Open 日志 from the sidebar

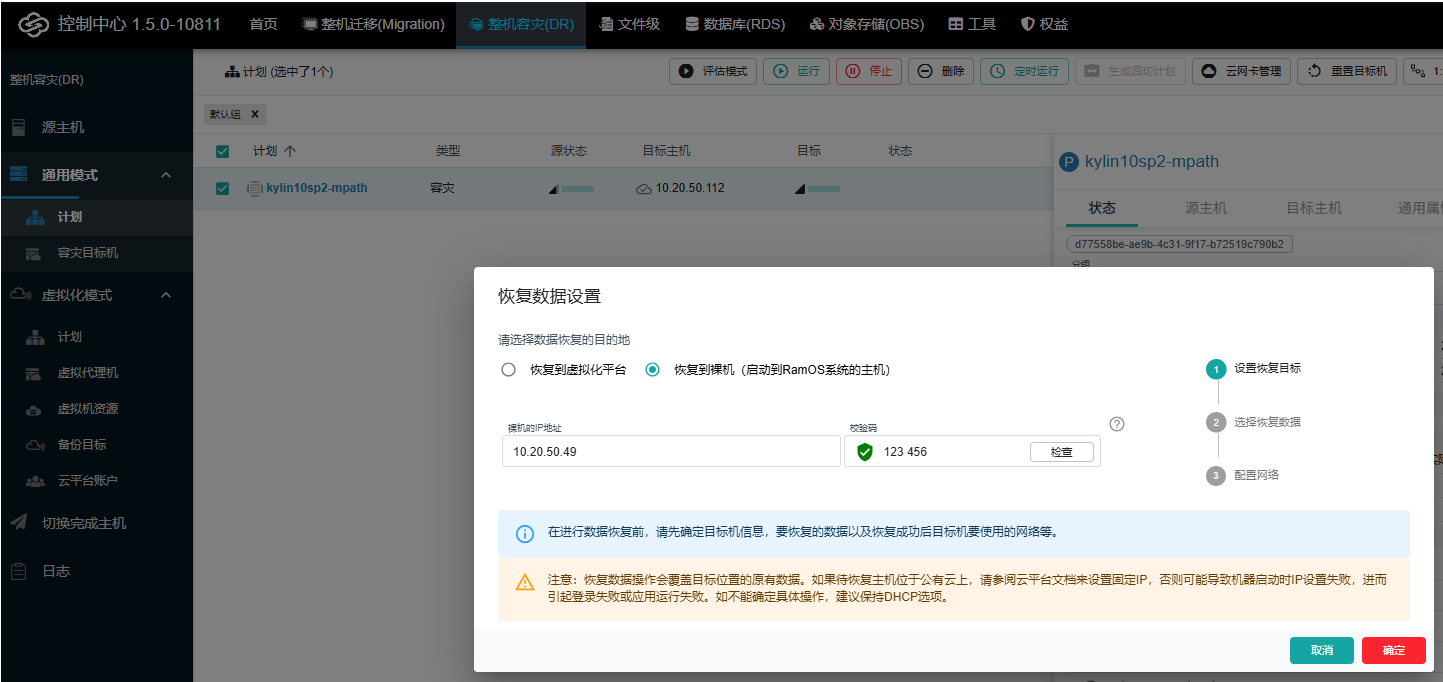click(56, 571)
